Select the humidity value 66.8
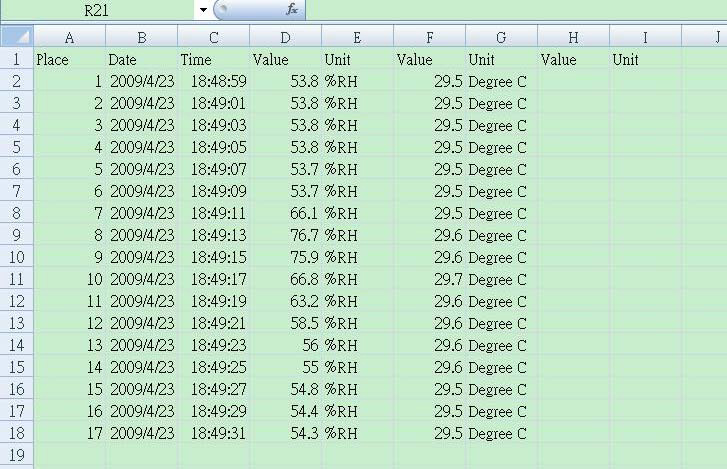Screen dimensions: 727x469 (x=286, y=279)
